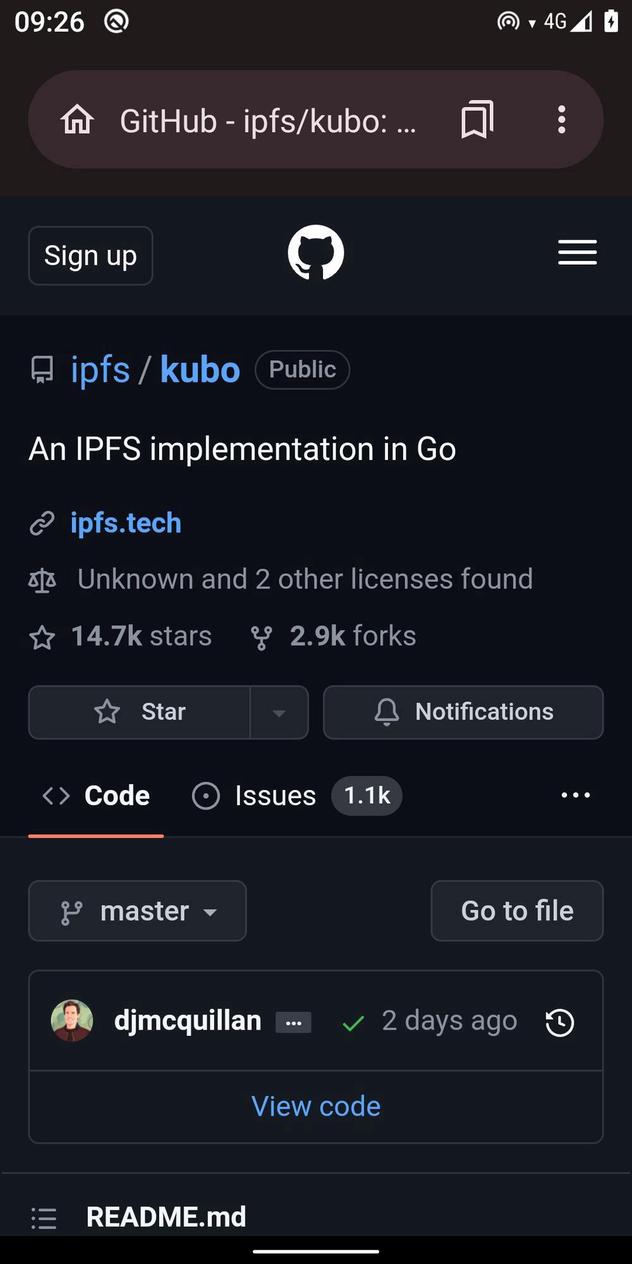This screenshot has height=1264, width=632.
Task: Select the Code tab
Action: (96, 795)
